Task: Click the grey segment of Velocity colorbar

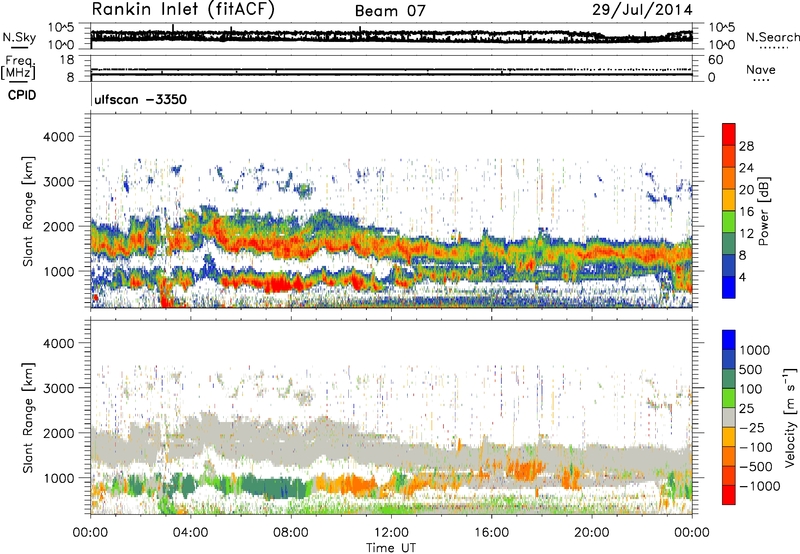Action: pos(729,418)
